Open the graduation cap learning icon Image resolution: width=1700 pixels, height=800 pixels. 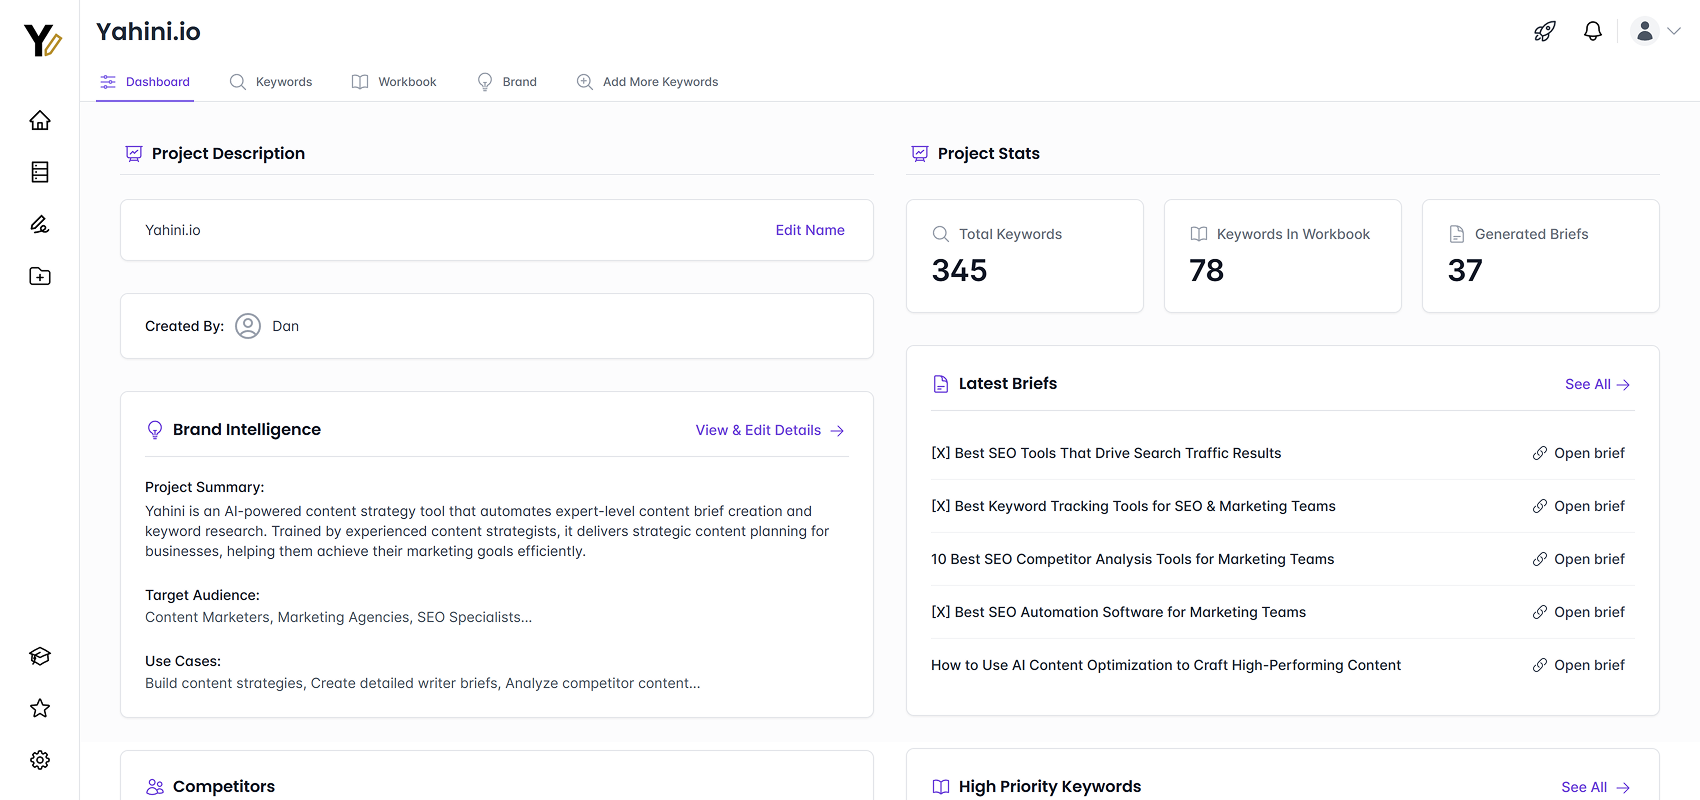40,656
